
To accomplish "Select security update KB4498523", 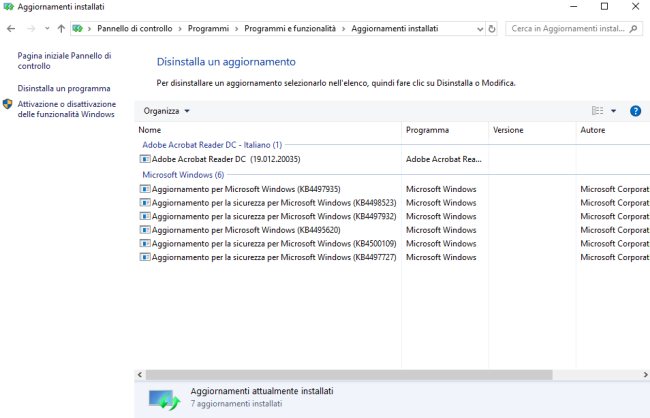I will pos(274,203).
